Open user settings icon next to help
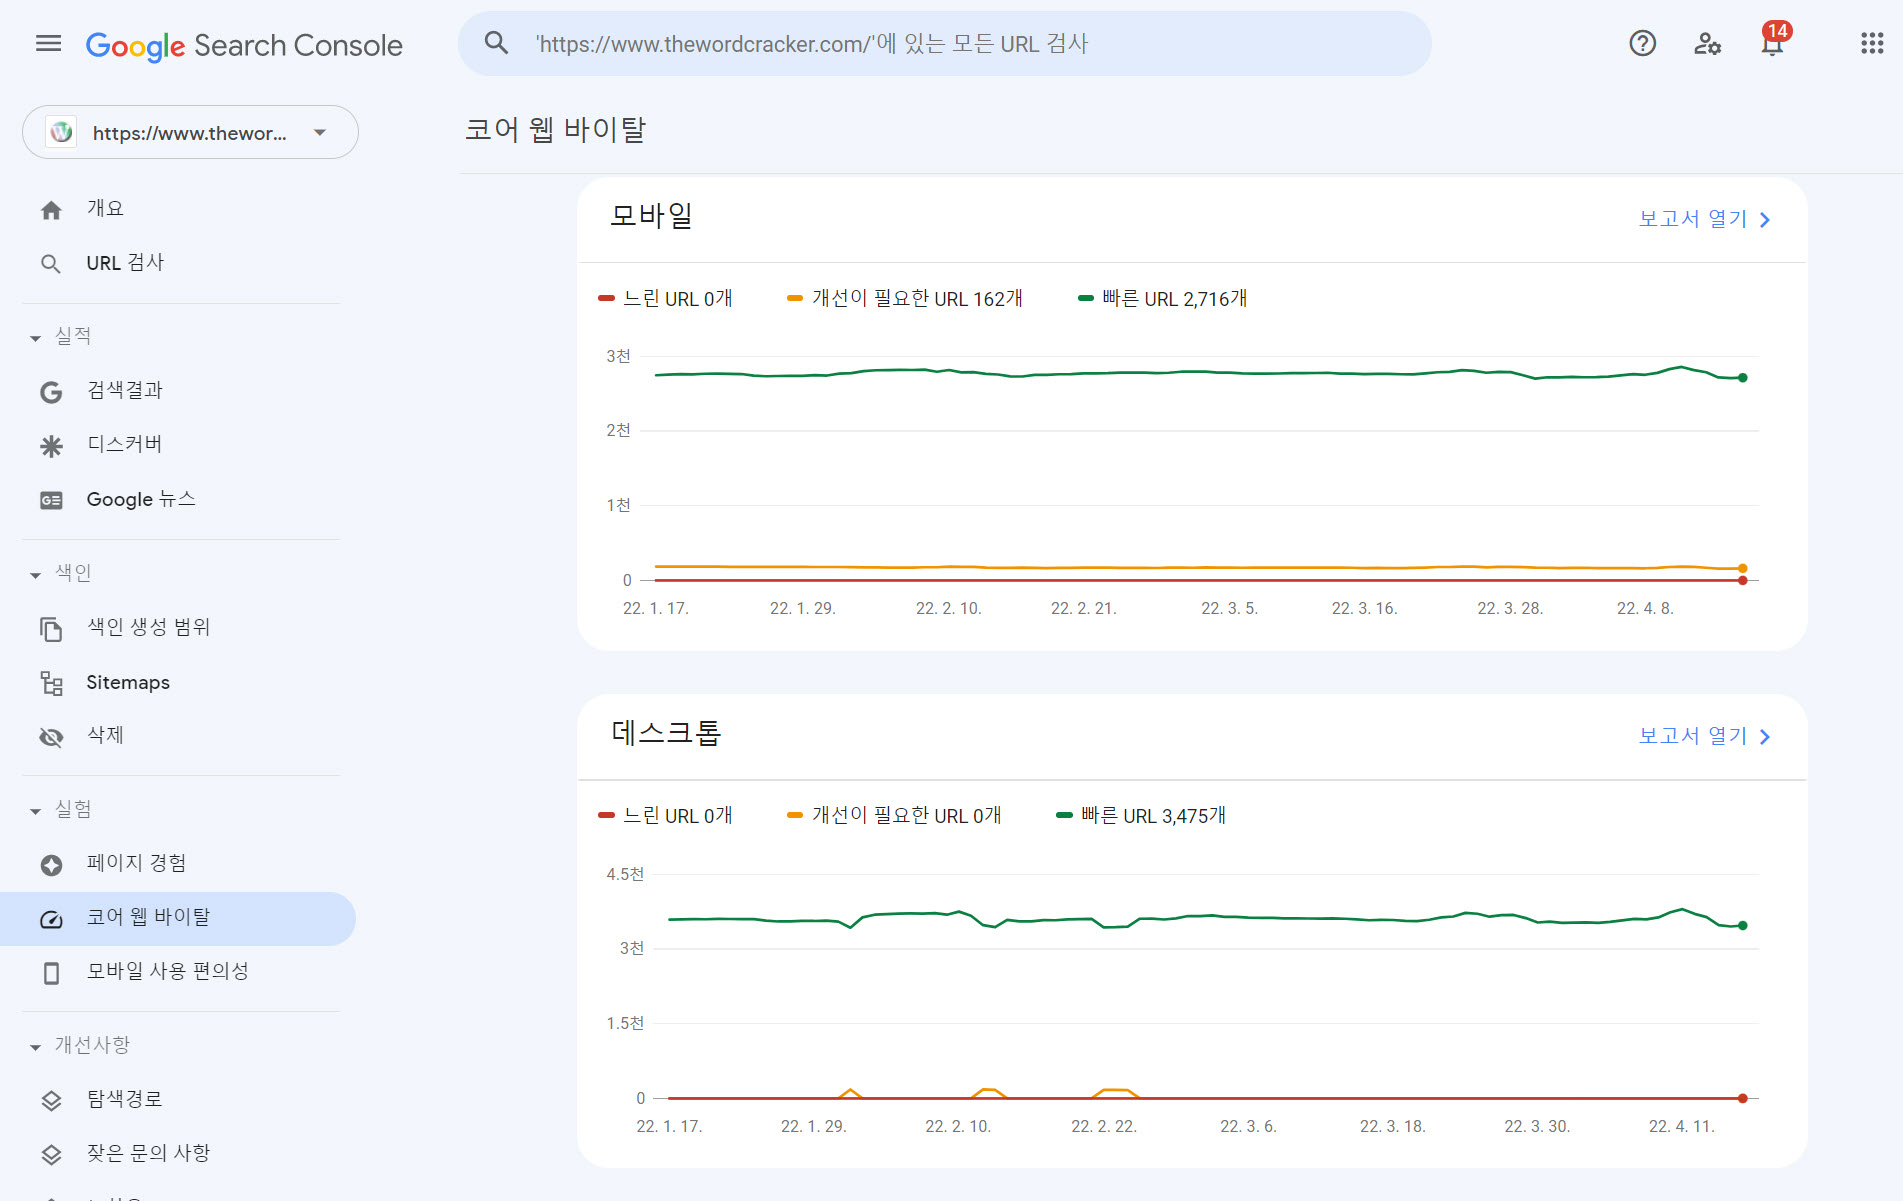1903x1201 pixels. click(1707, 45)
